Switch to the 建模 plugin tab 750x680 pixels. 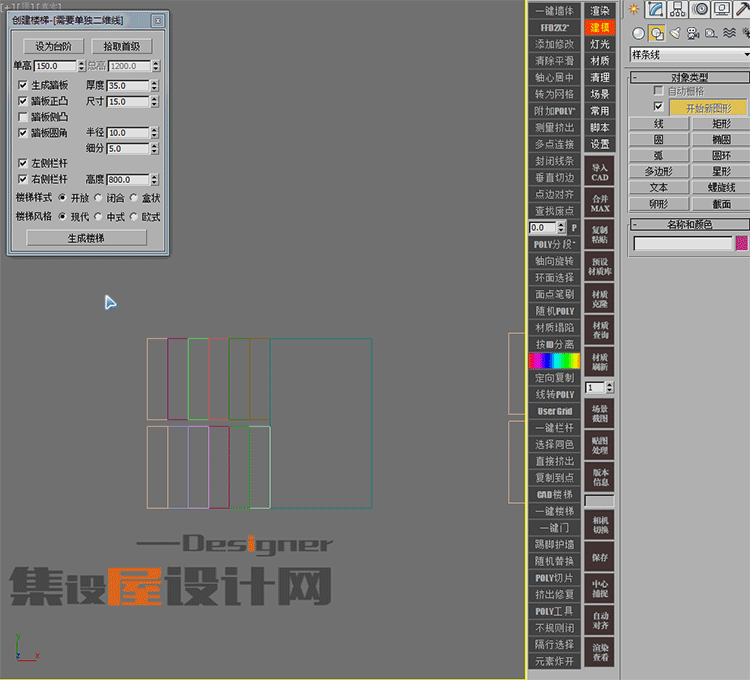click(599, 27)
